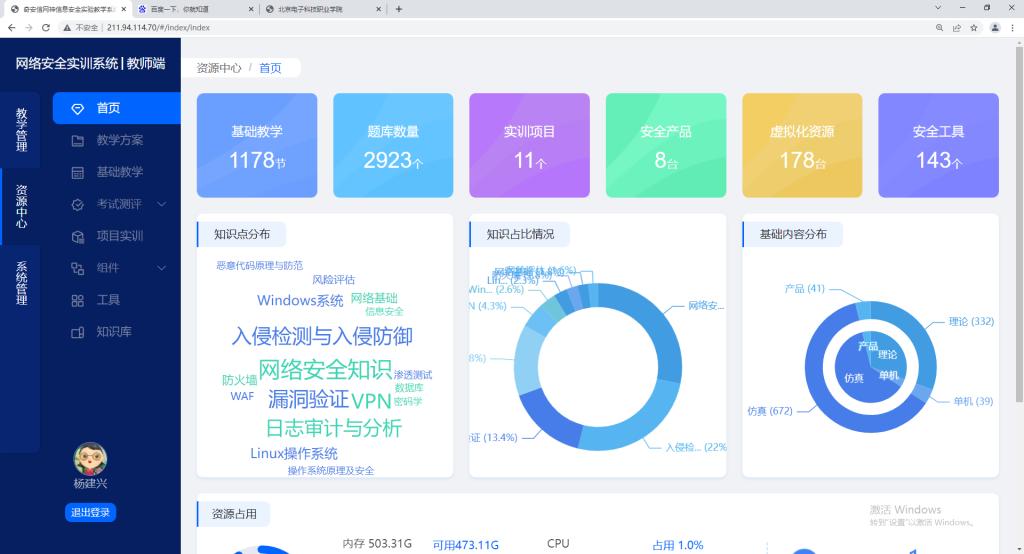Click VPN in the word cloud
The image size is (1024, 554).
tap(371, 400)
